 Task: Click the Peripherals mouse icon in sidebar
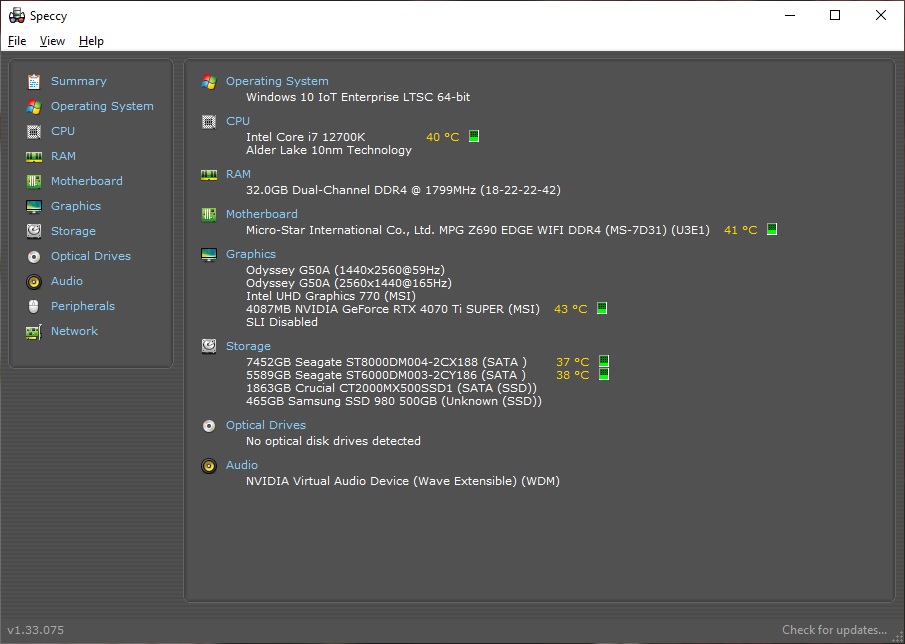point(34,306)
